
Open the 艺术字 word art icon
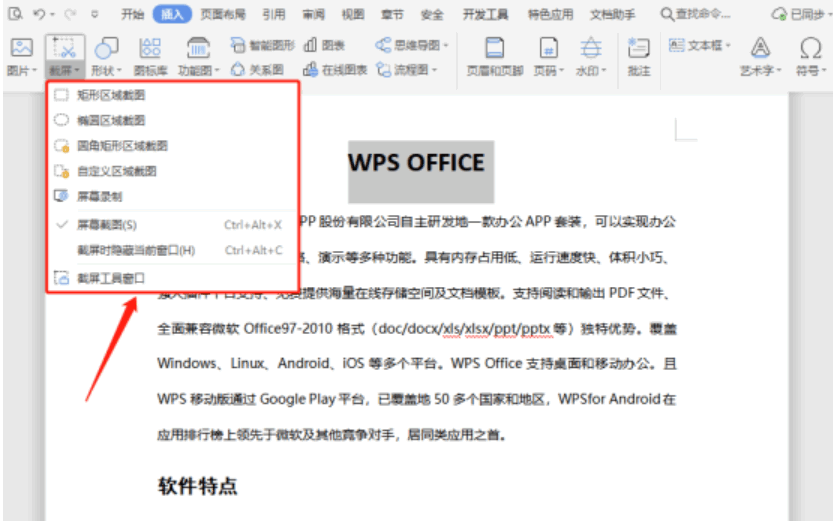(x=760, y=48)
